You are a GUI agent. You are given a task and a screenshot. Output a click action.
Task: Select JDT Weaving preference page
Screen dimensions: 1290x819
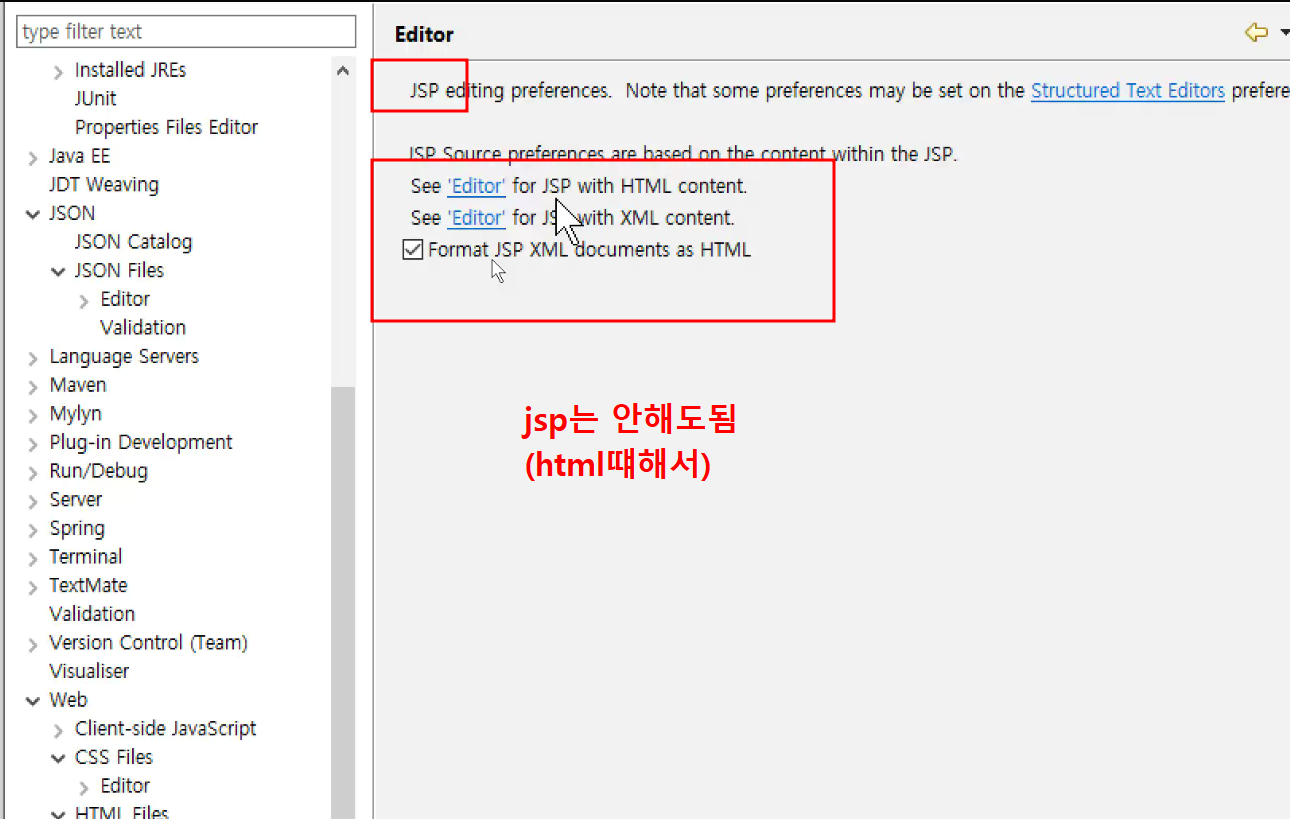coord(104,185)
